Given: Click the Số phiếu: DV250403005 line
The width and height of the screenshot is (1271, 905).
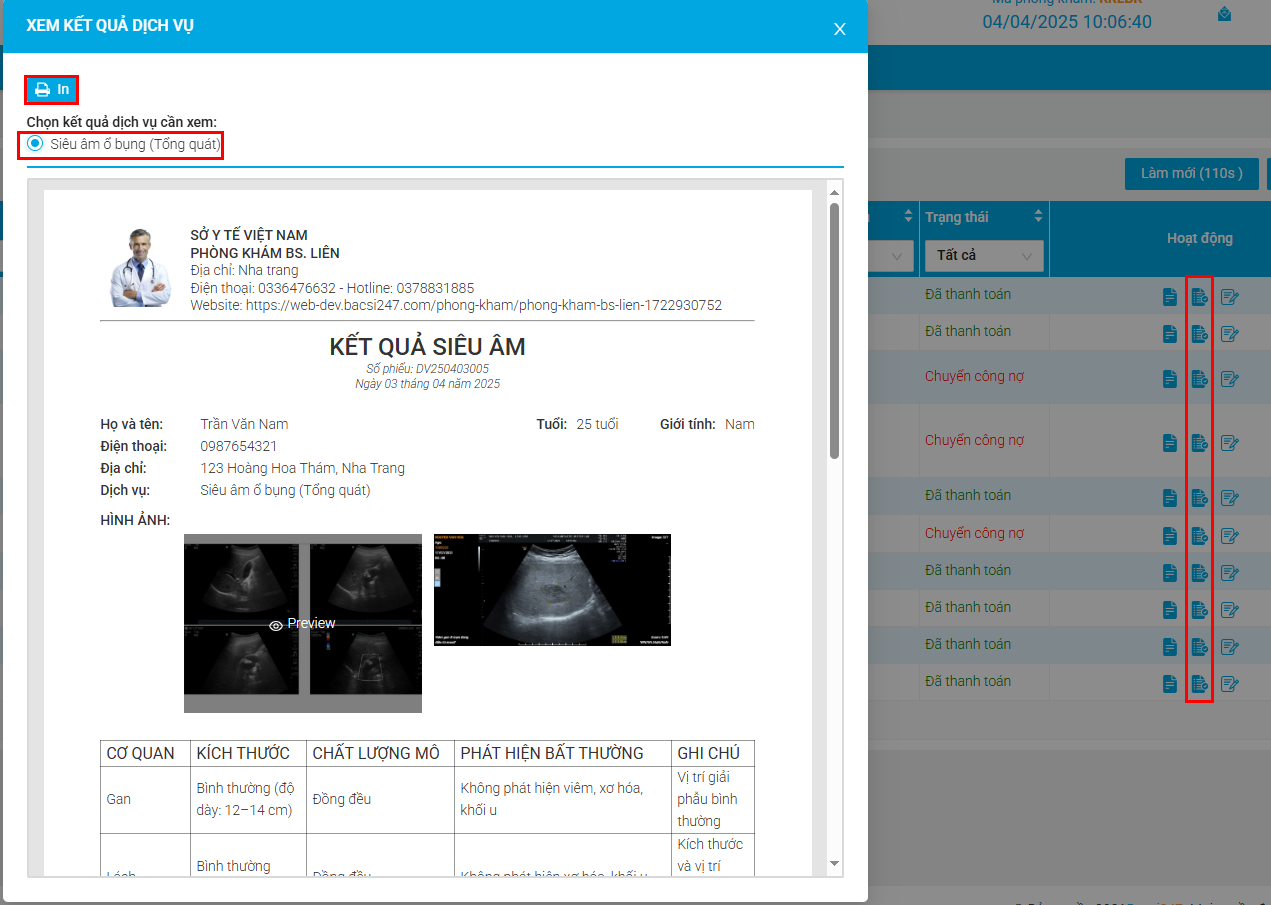Looking at the screenshot, I should [427, 369].
